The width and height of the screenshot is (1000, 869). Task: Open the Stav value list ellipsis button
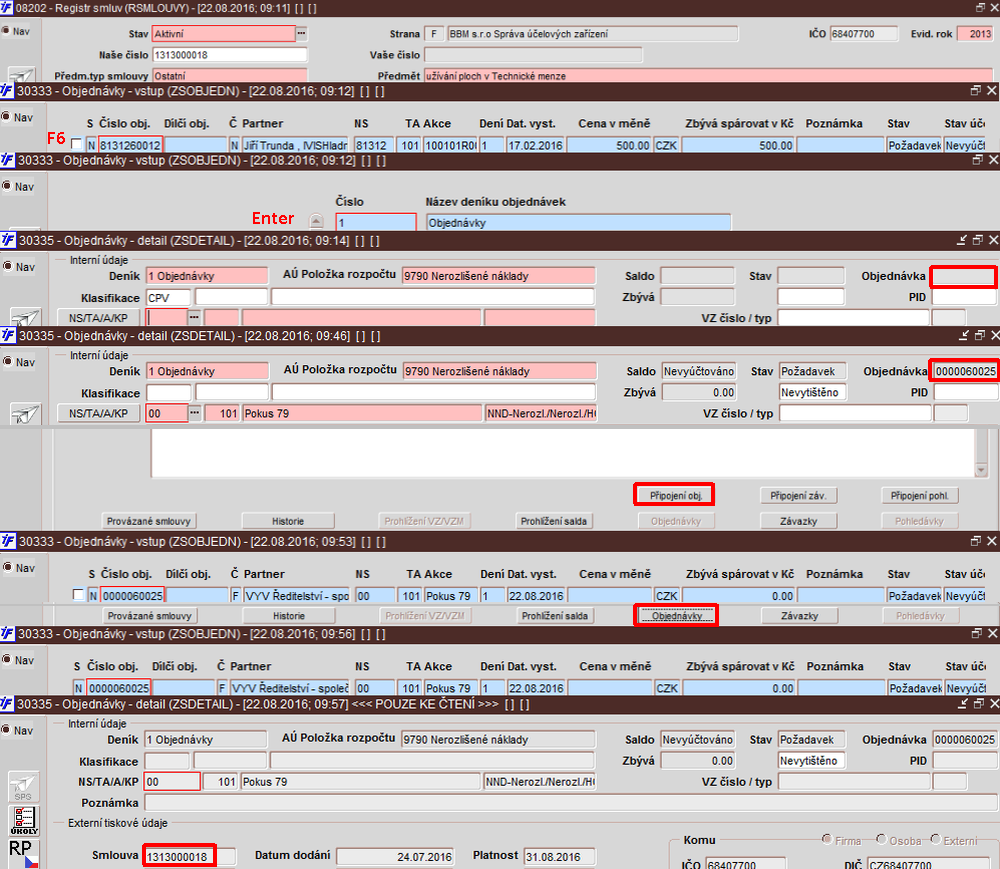coord(302,33)
